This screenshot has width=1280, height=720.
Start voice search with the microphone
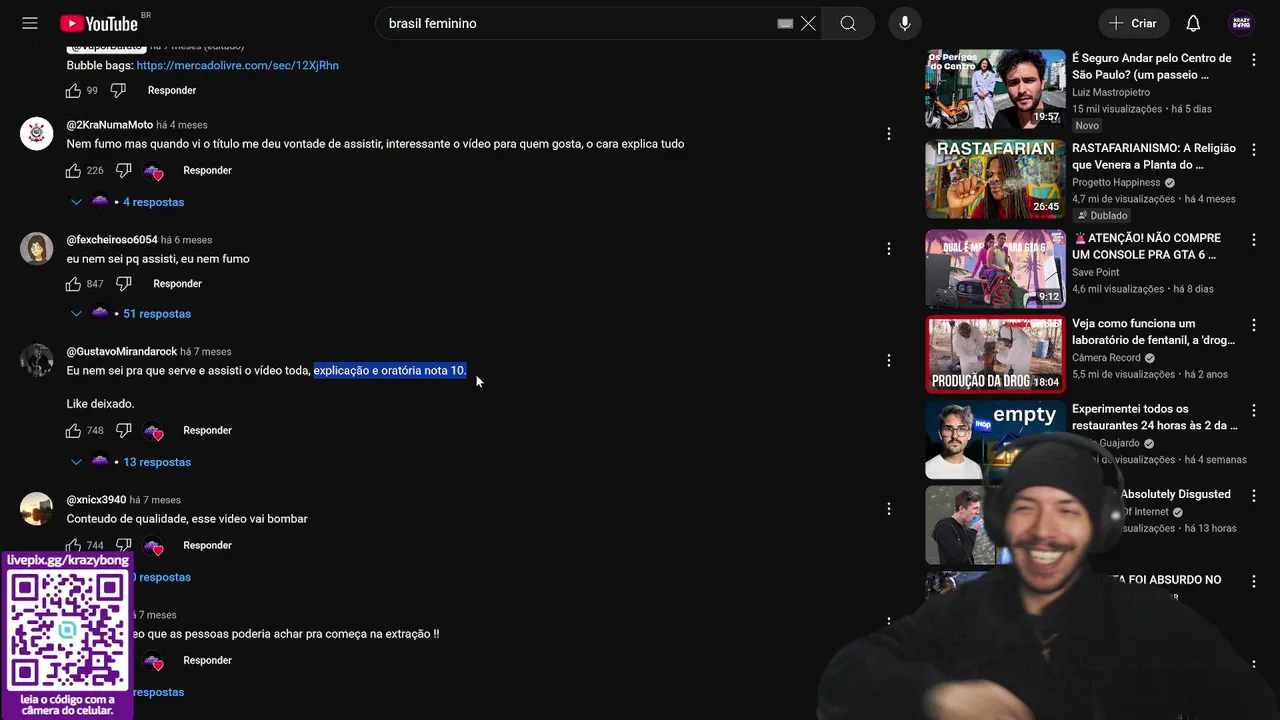[905, 23]
